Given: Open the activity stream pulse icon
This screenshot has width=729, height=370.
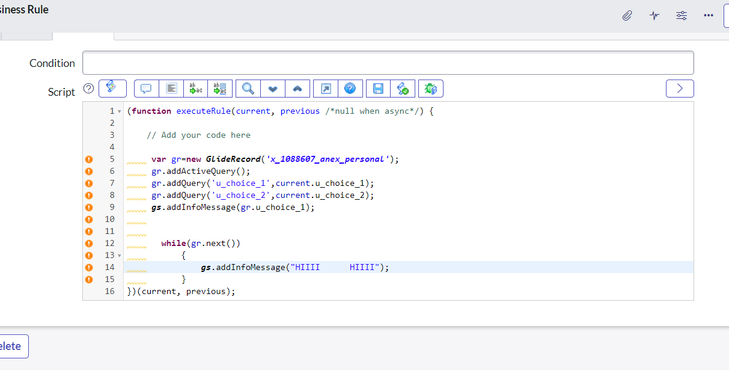Looking at the screenshot, I should pos(654,16).
